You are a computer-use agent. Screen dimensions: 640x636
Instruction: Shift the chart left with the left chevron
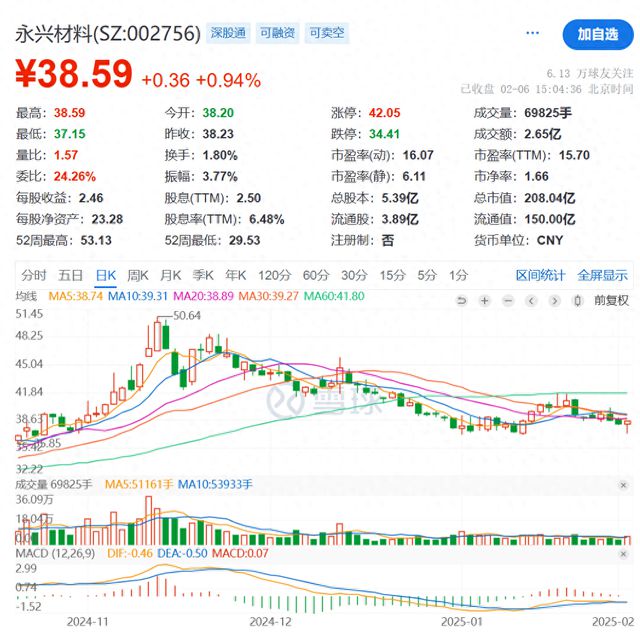tap(531, 301)
